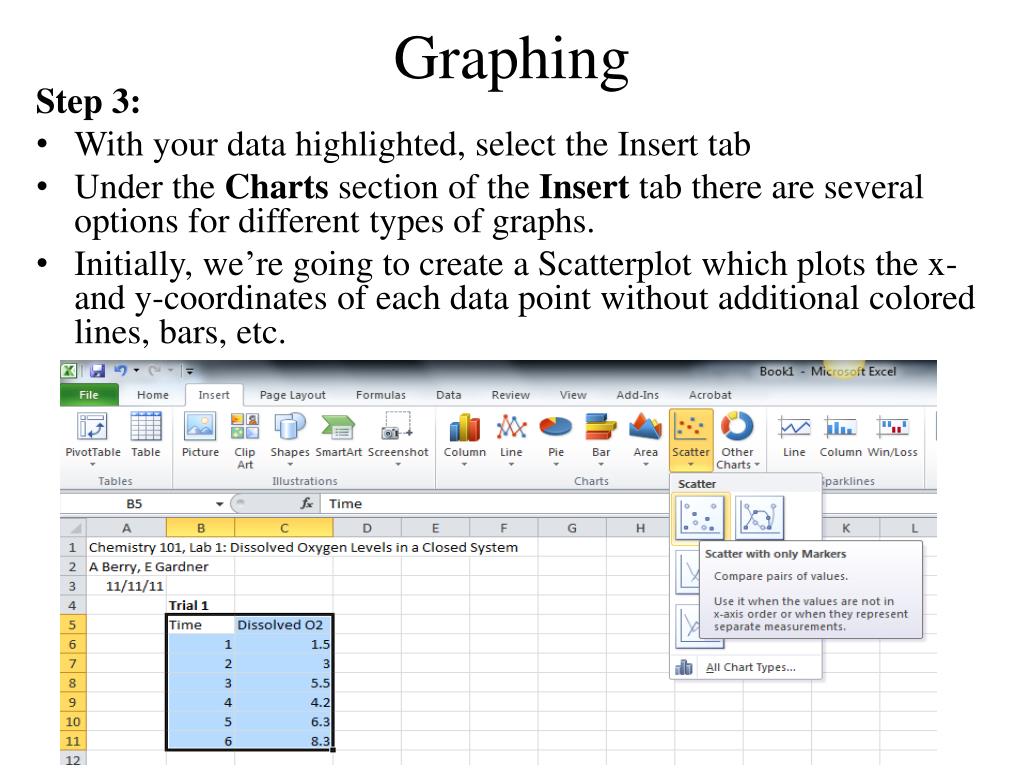
Task: Open Other Charts gallery
Action: click(737, 440)
